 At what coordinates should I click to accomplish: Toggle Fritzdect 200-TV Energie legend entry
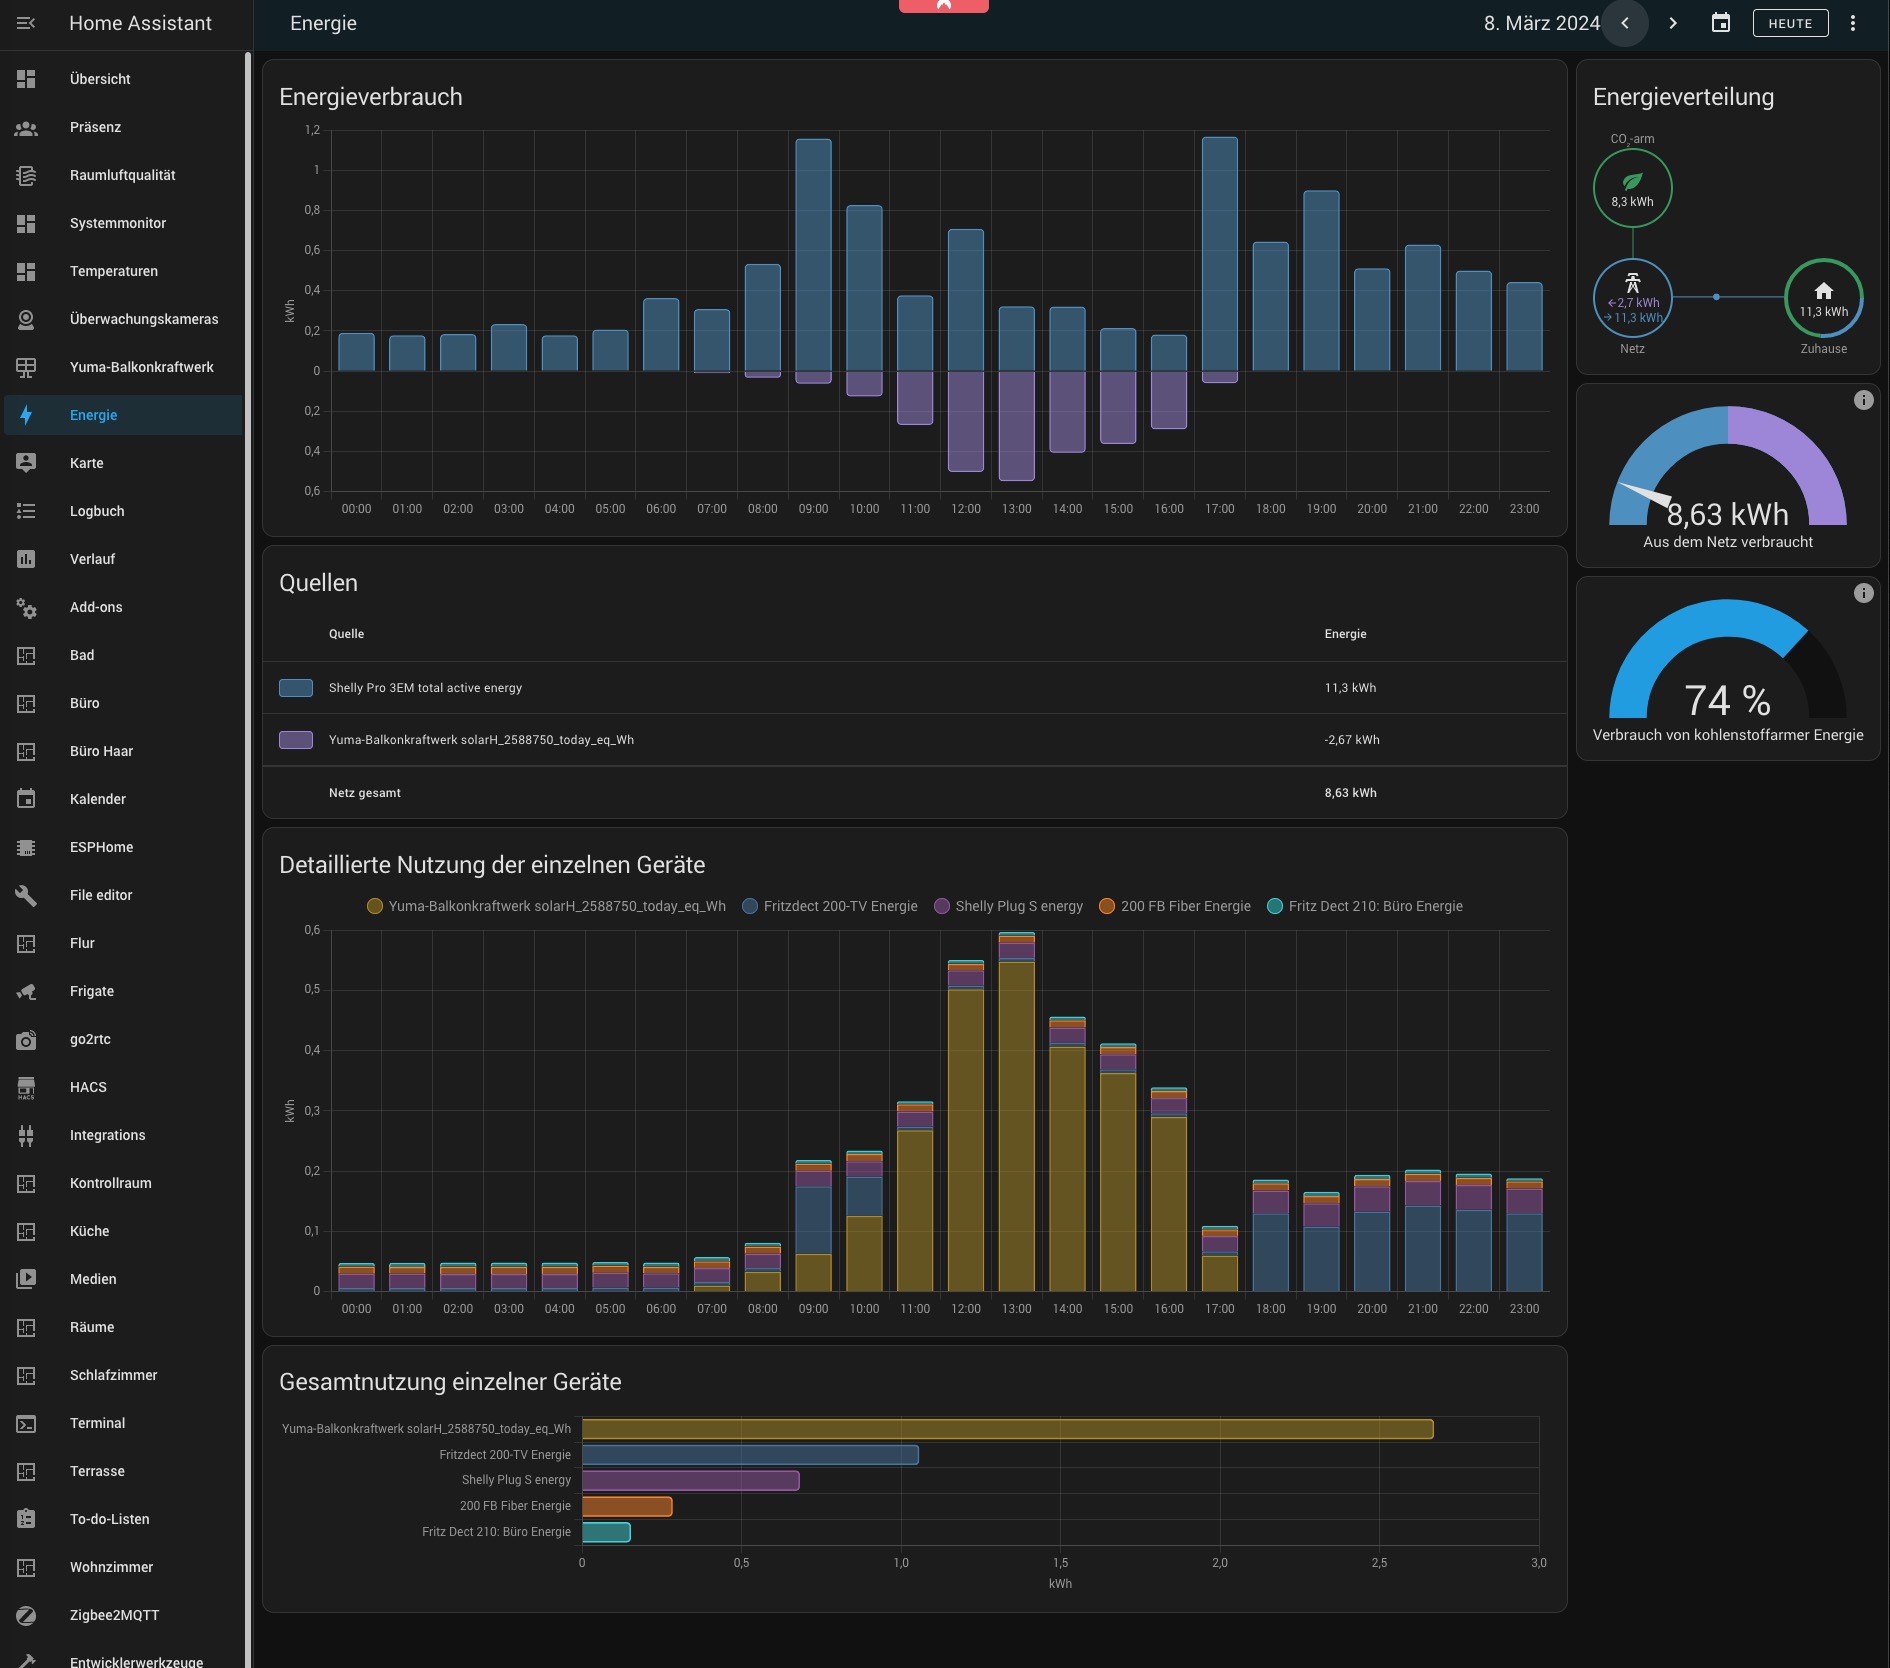coord(830,906)
